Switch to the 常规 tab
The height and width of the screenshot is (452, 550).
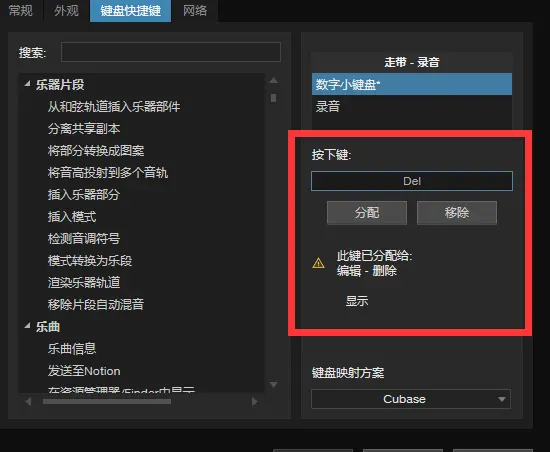pos(21,11)
